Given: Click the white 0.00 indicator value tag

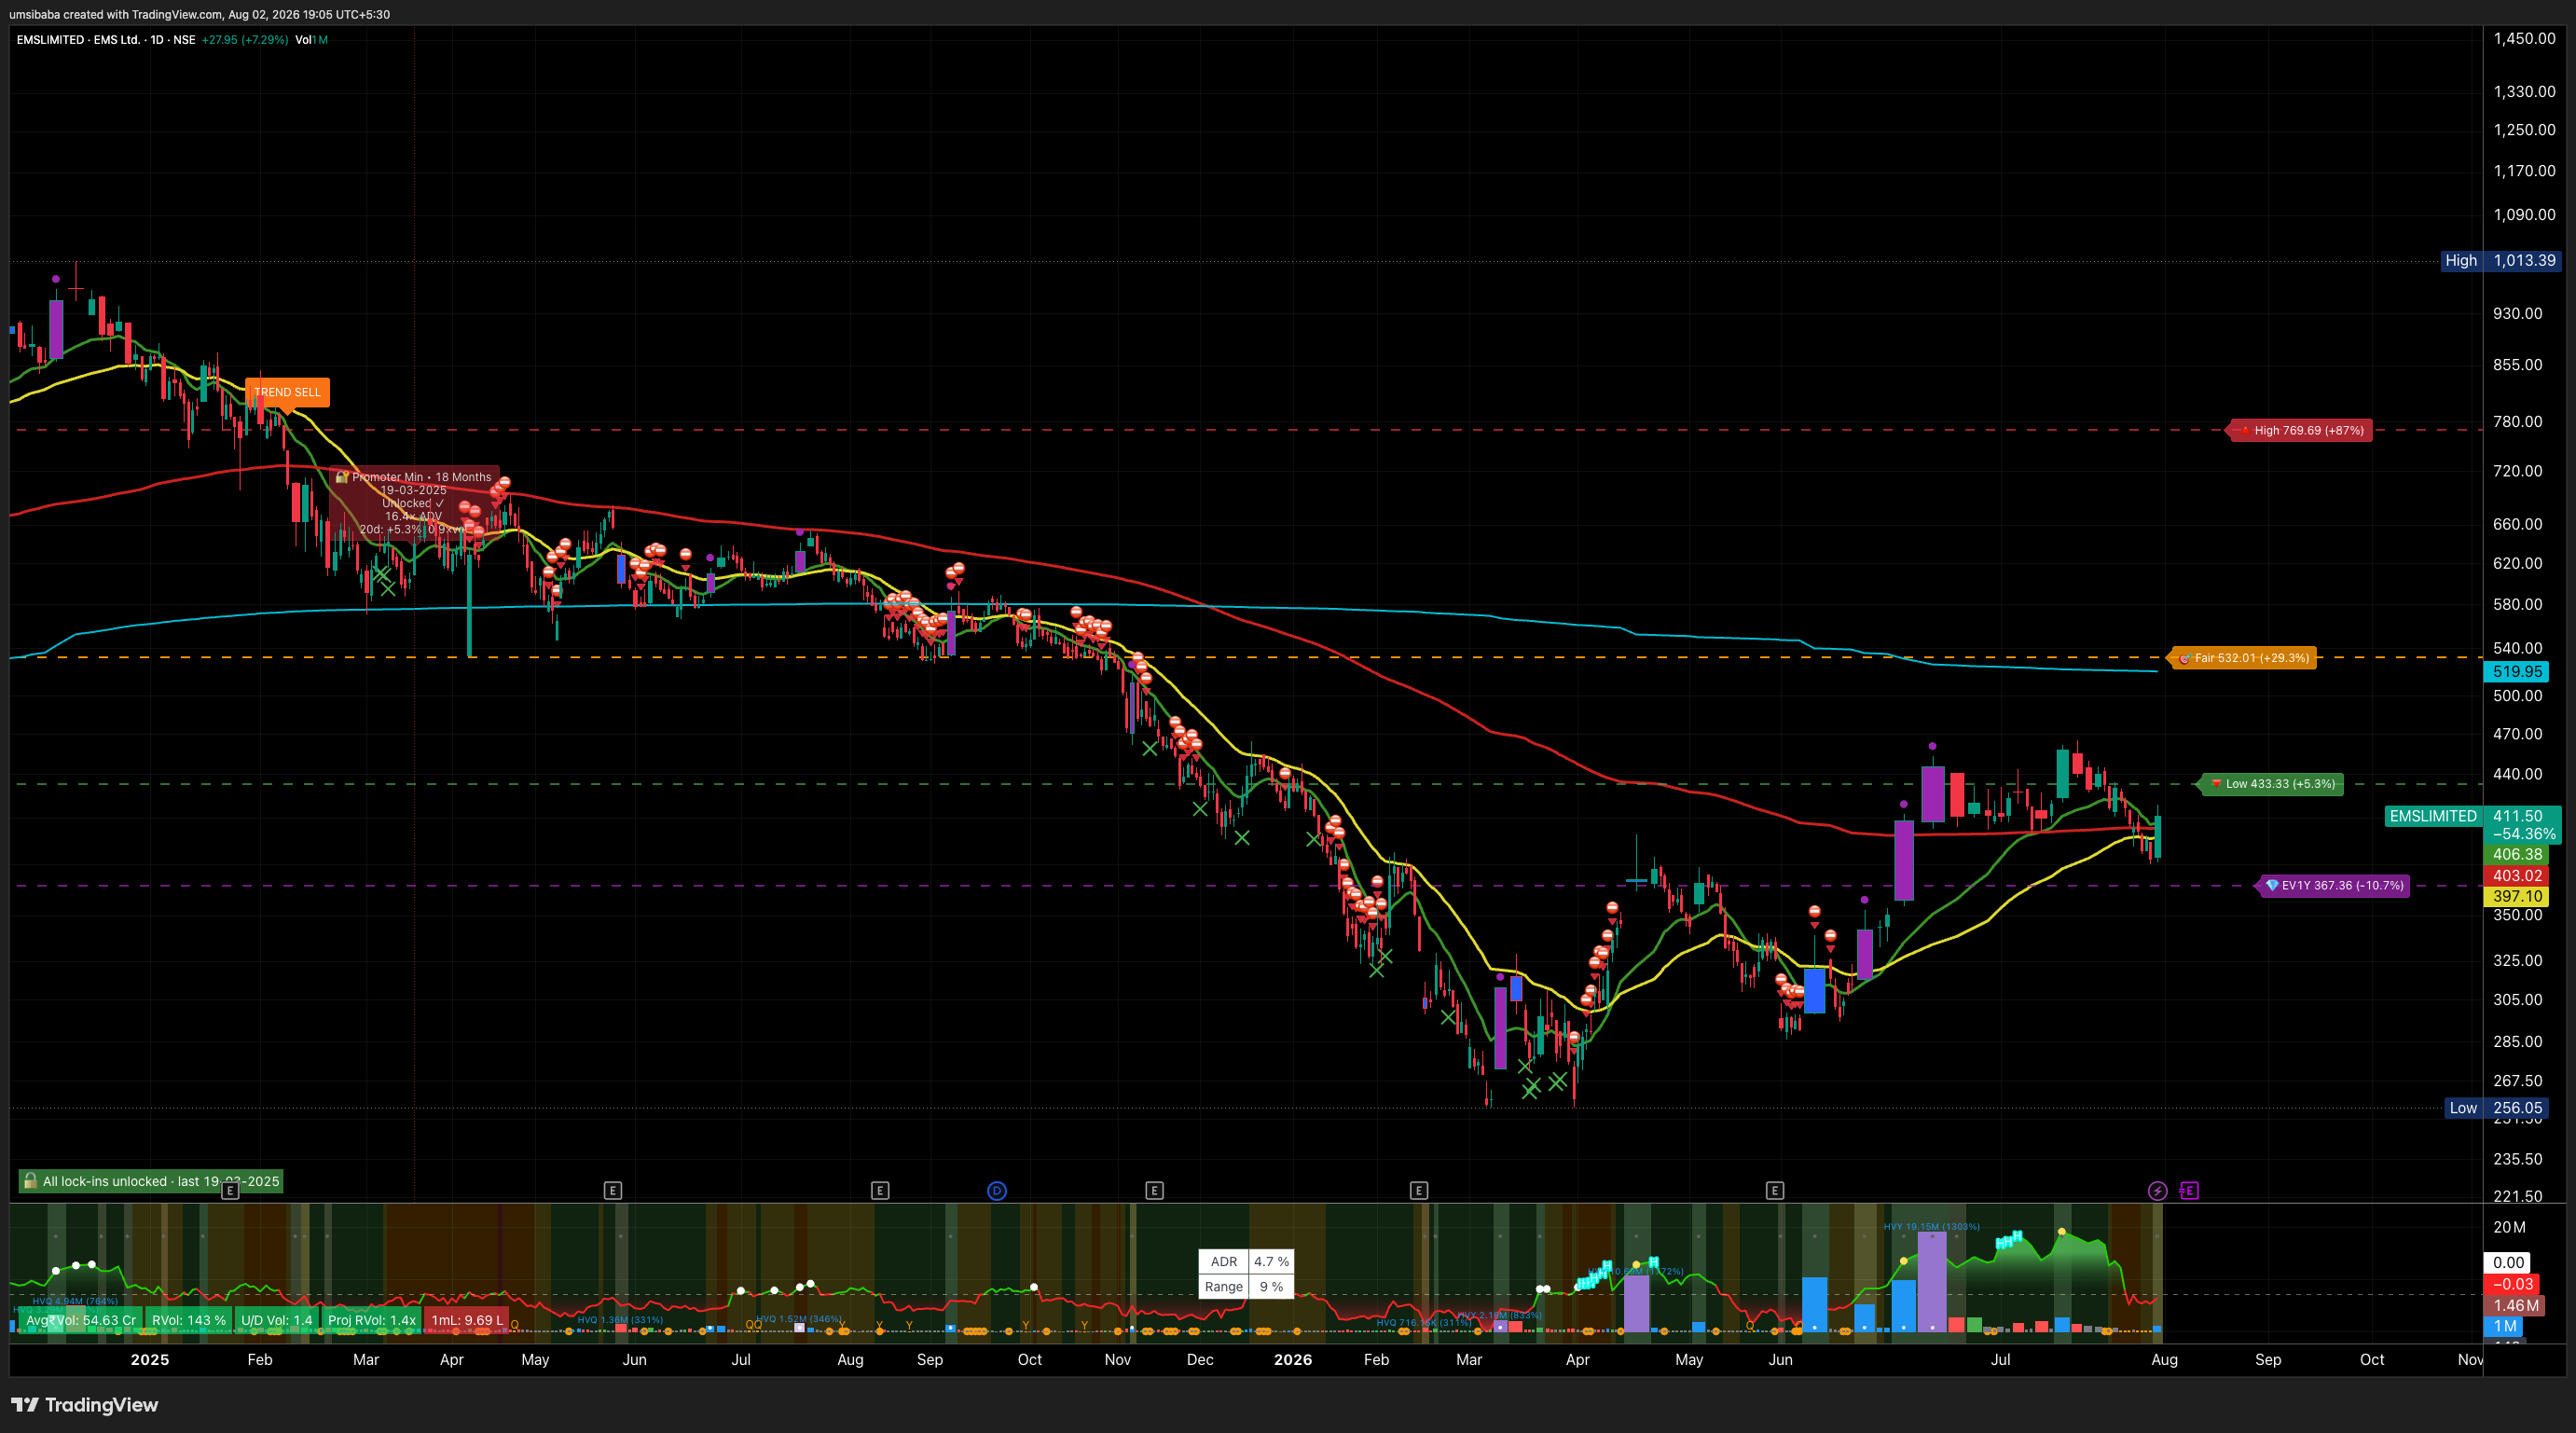Looking at the screenshot, I should 2508,1263.
